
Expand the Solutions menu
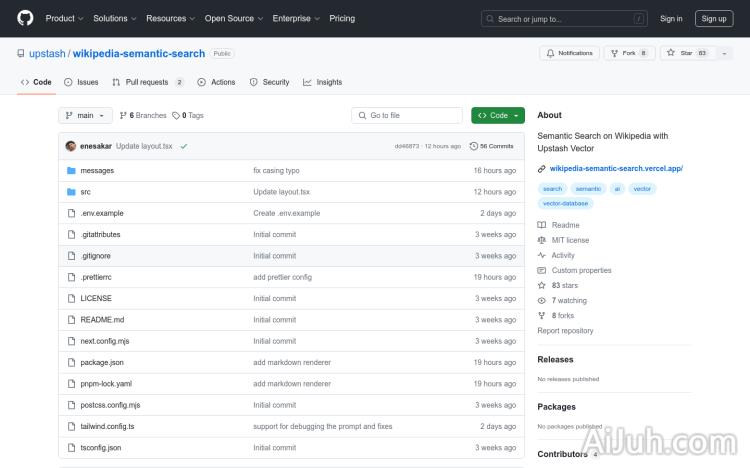click(x=114, y=18)
